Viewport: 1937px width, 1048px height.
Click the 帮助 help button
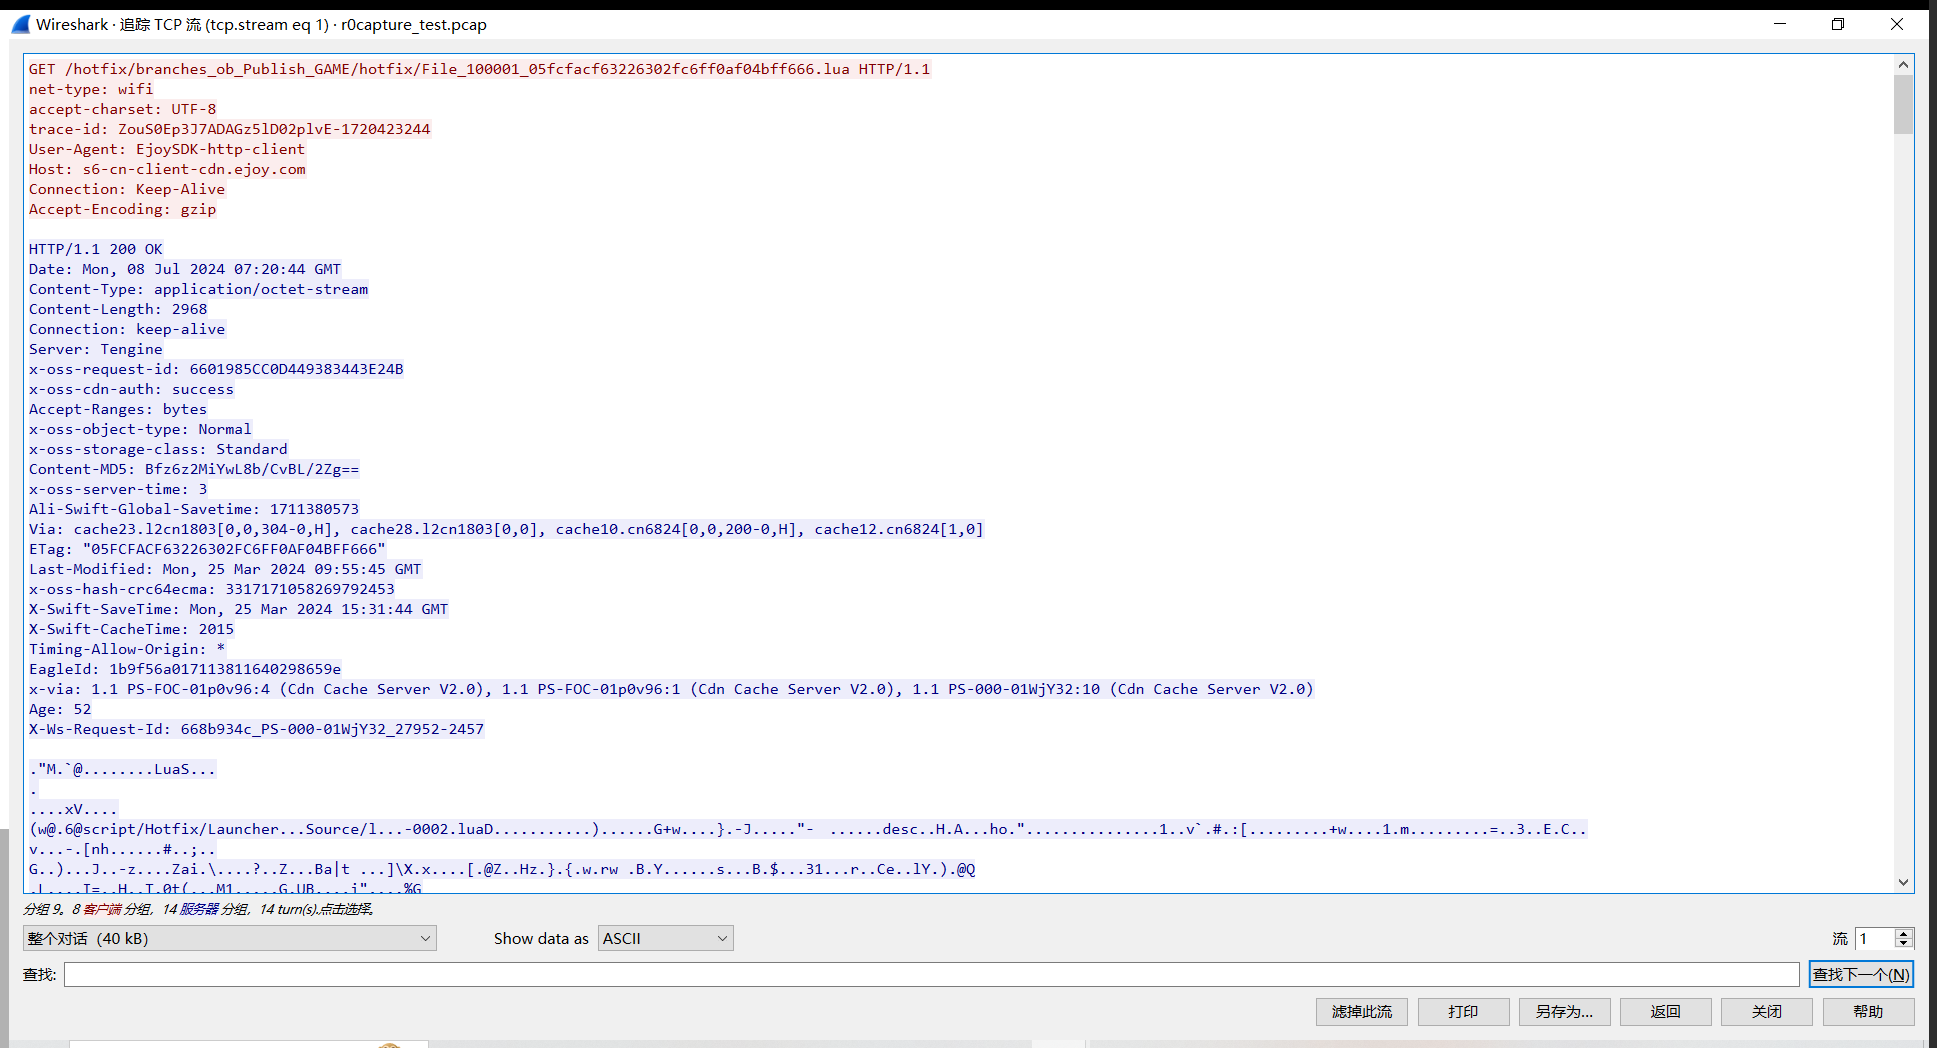(x=1868, y=1012)
